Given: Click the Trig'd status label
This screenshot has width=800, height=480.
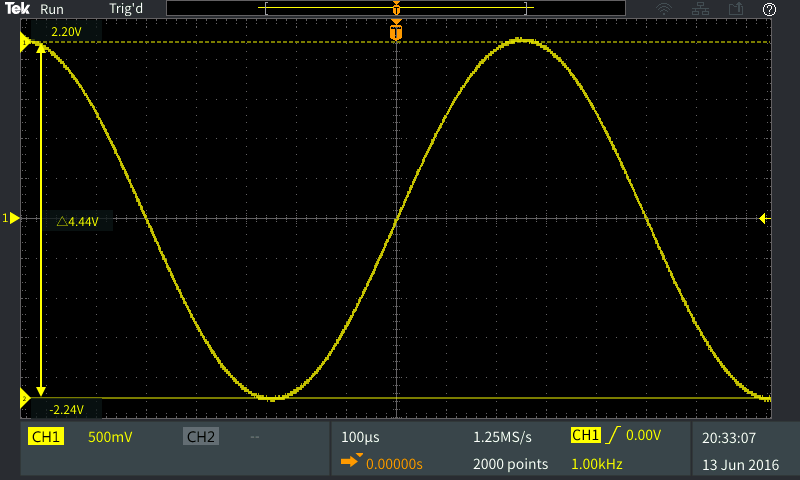Looking at the screenshot, I should (125, 9).
